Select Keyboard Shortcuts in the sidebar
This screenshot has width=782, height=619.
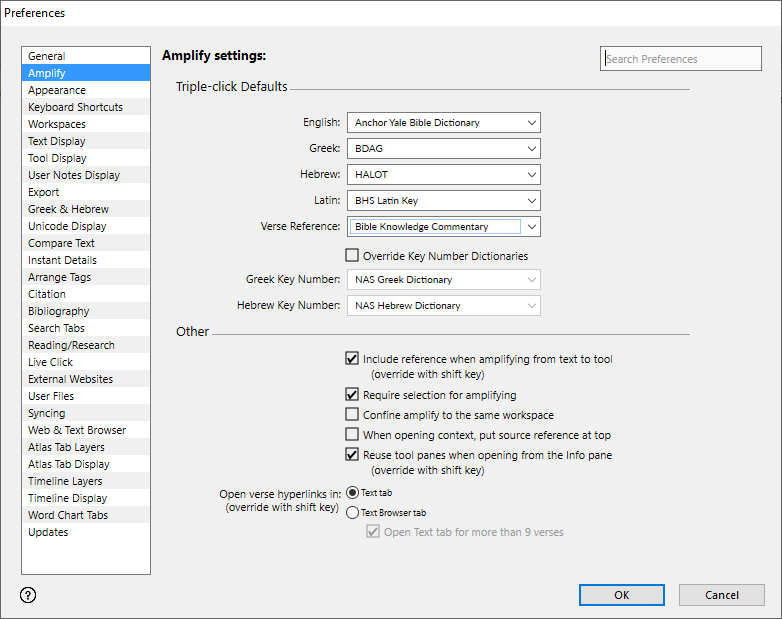point(75,107)
